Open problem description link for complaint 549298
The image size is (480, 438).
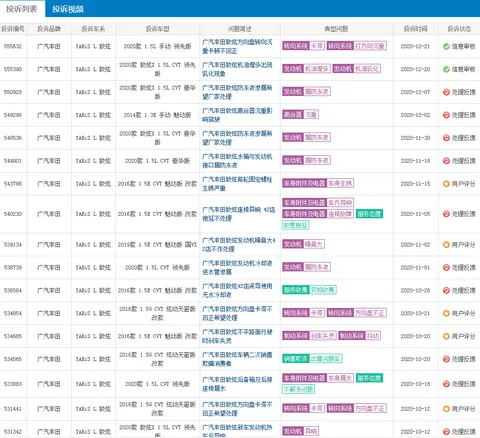pyautogui.click(x=237, y=115)
